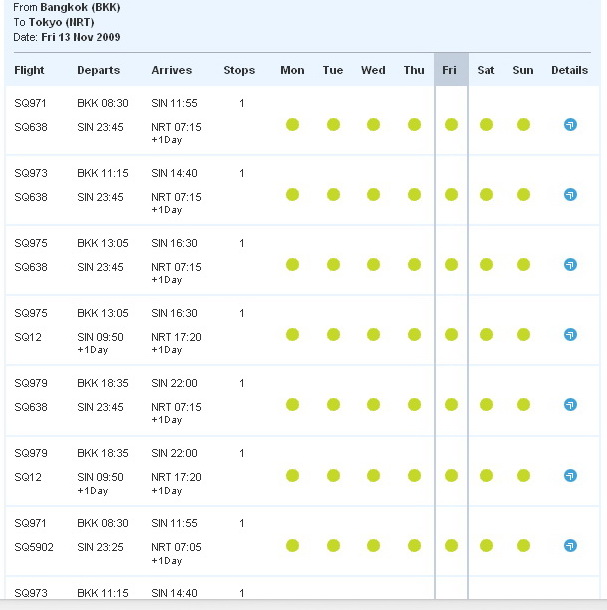Click the Arrives column header

pyautogui.click(x=172, y=70)
